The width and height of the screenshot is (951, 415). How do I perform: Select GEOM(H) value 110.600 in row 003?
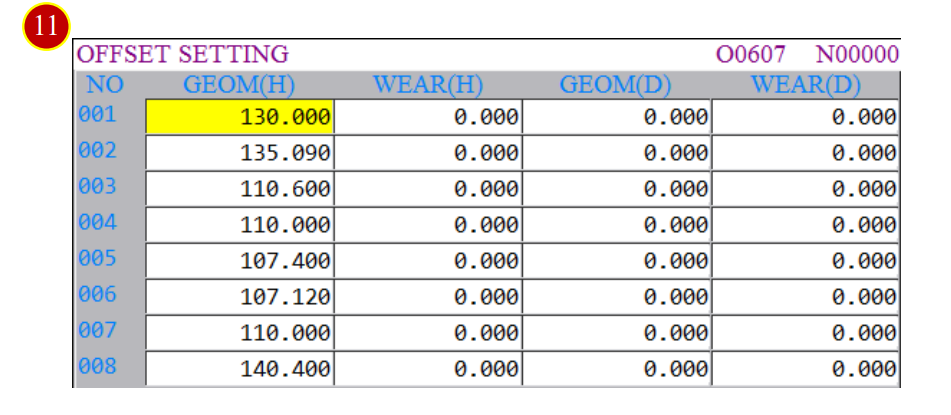tap(240, 189)
